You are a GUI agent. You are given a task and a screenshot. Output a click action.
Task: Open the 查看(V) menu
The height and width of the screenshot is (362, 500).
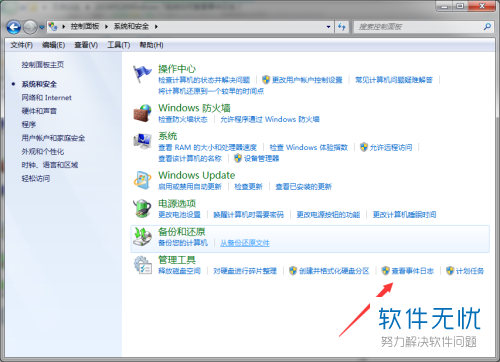(86, 45)
